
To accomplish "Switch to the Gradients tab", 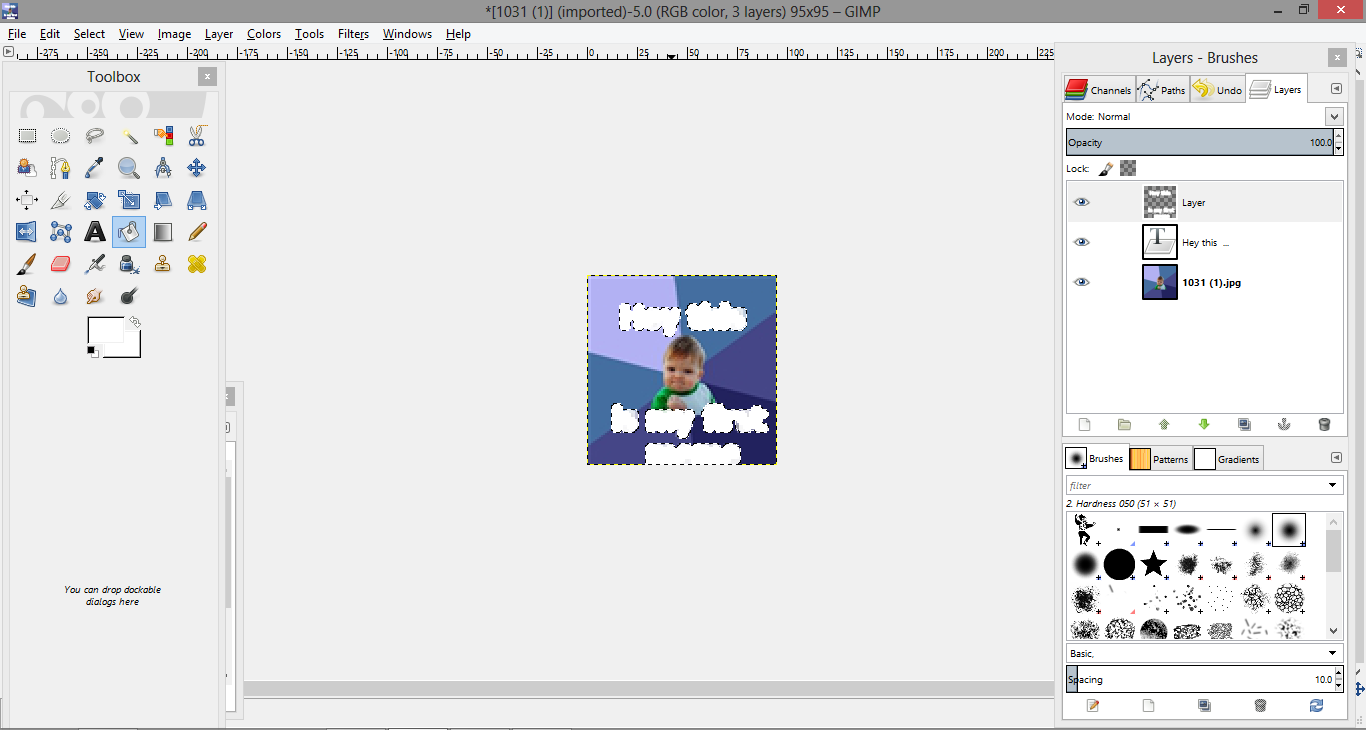I will coord(1228,459).
